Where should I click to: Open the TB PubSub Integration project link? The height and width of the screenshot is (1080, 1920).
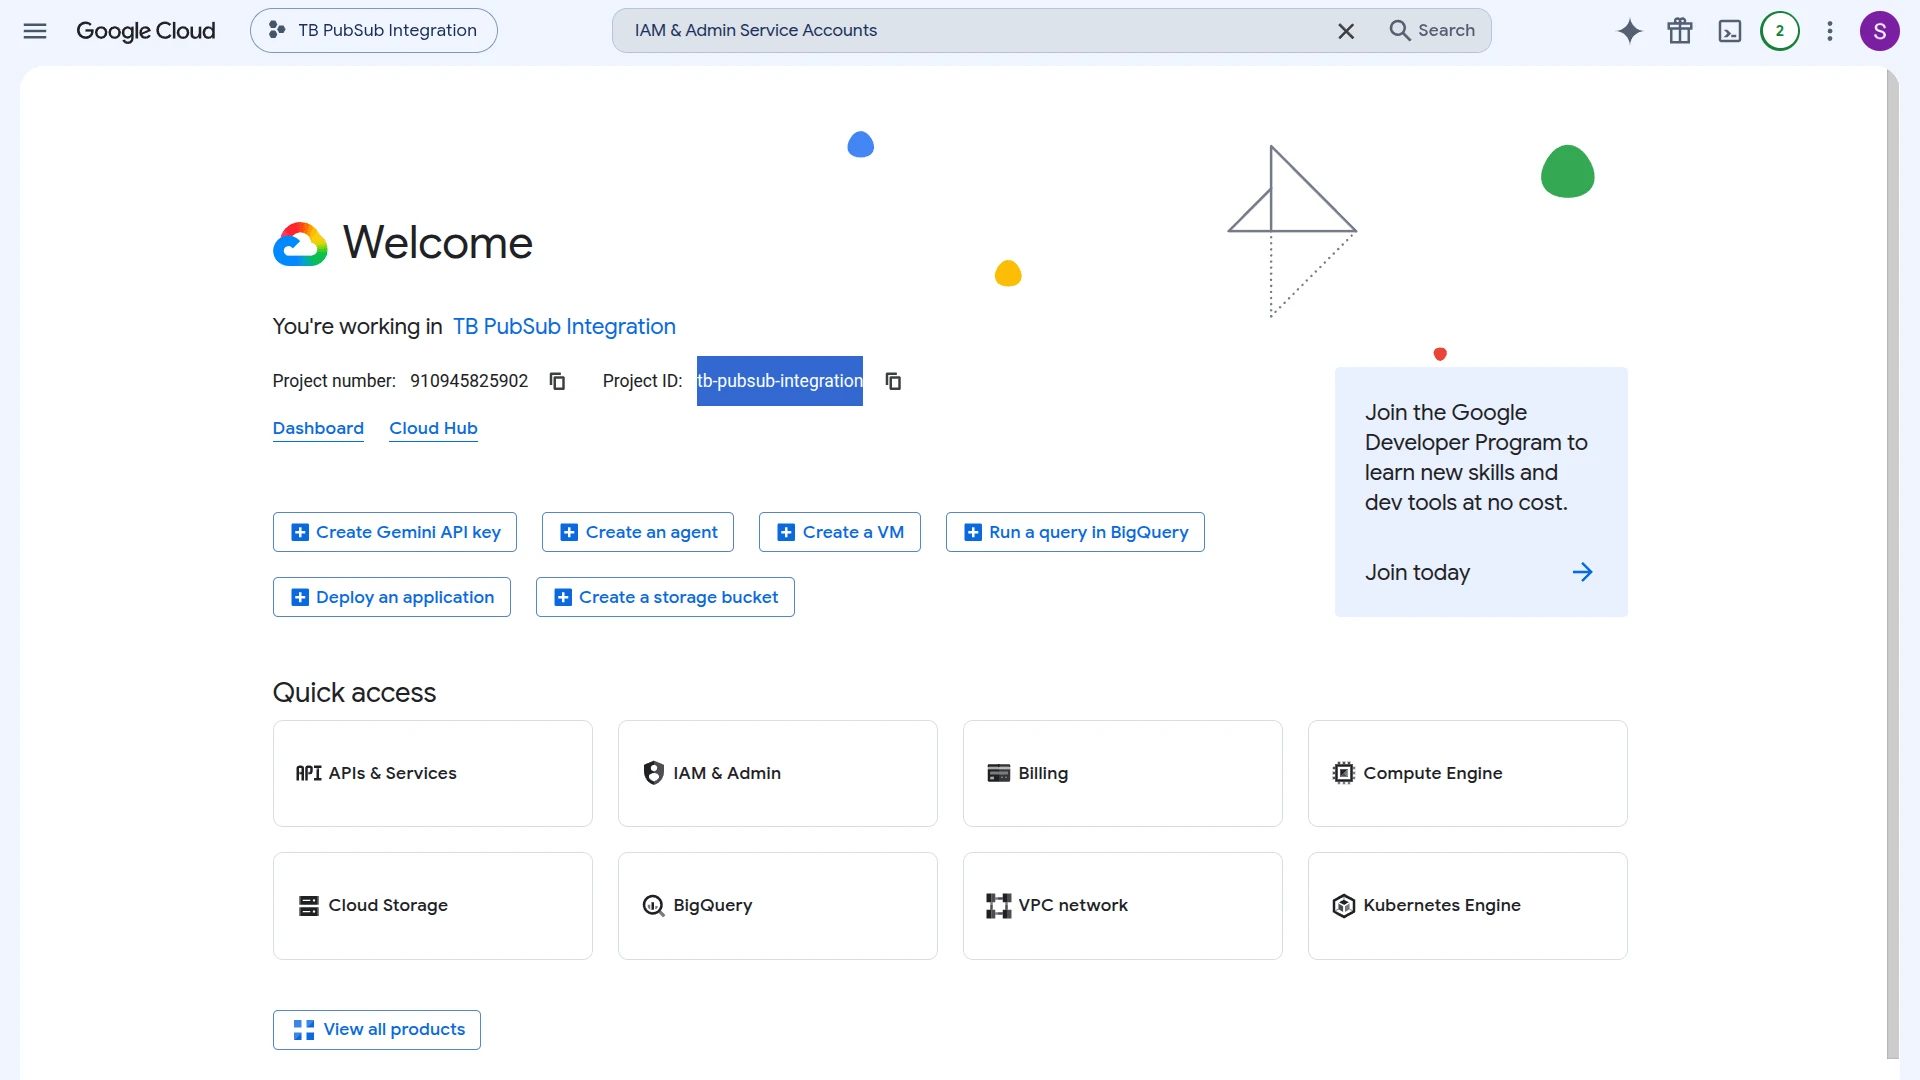coord(564,327)
